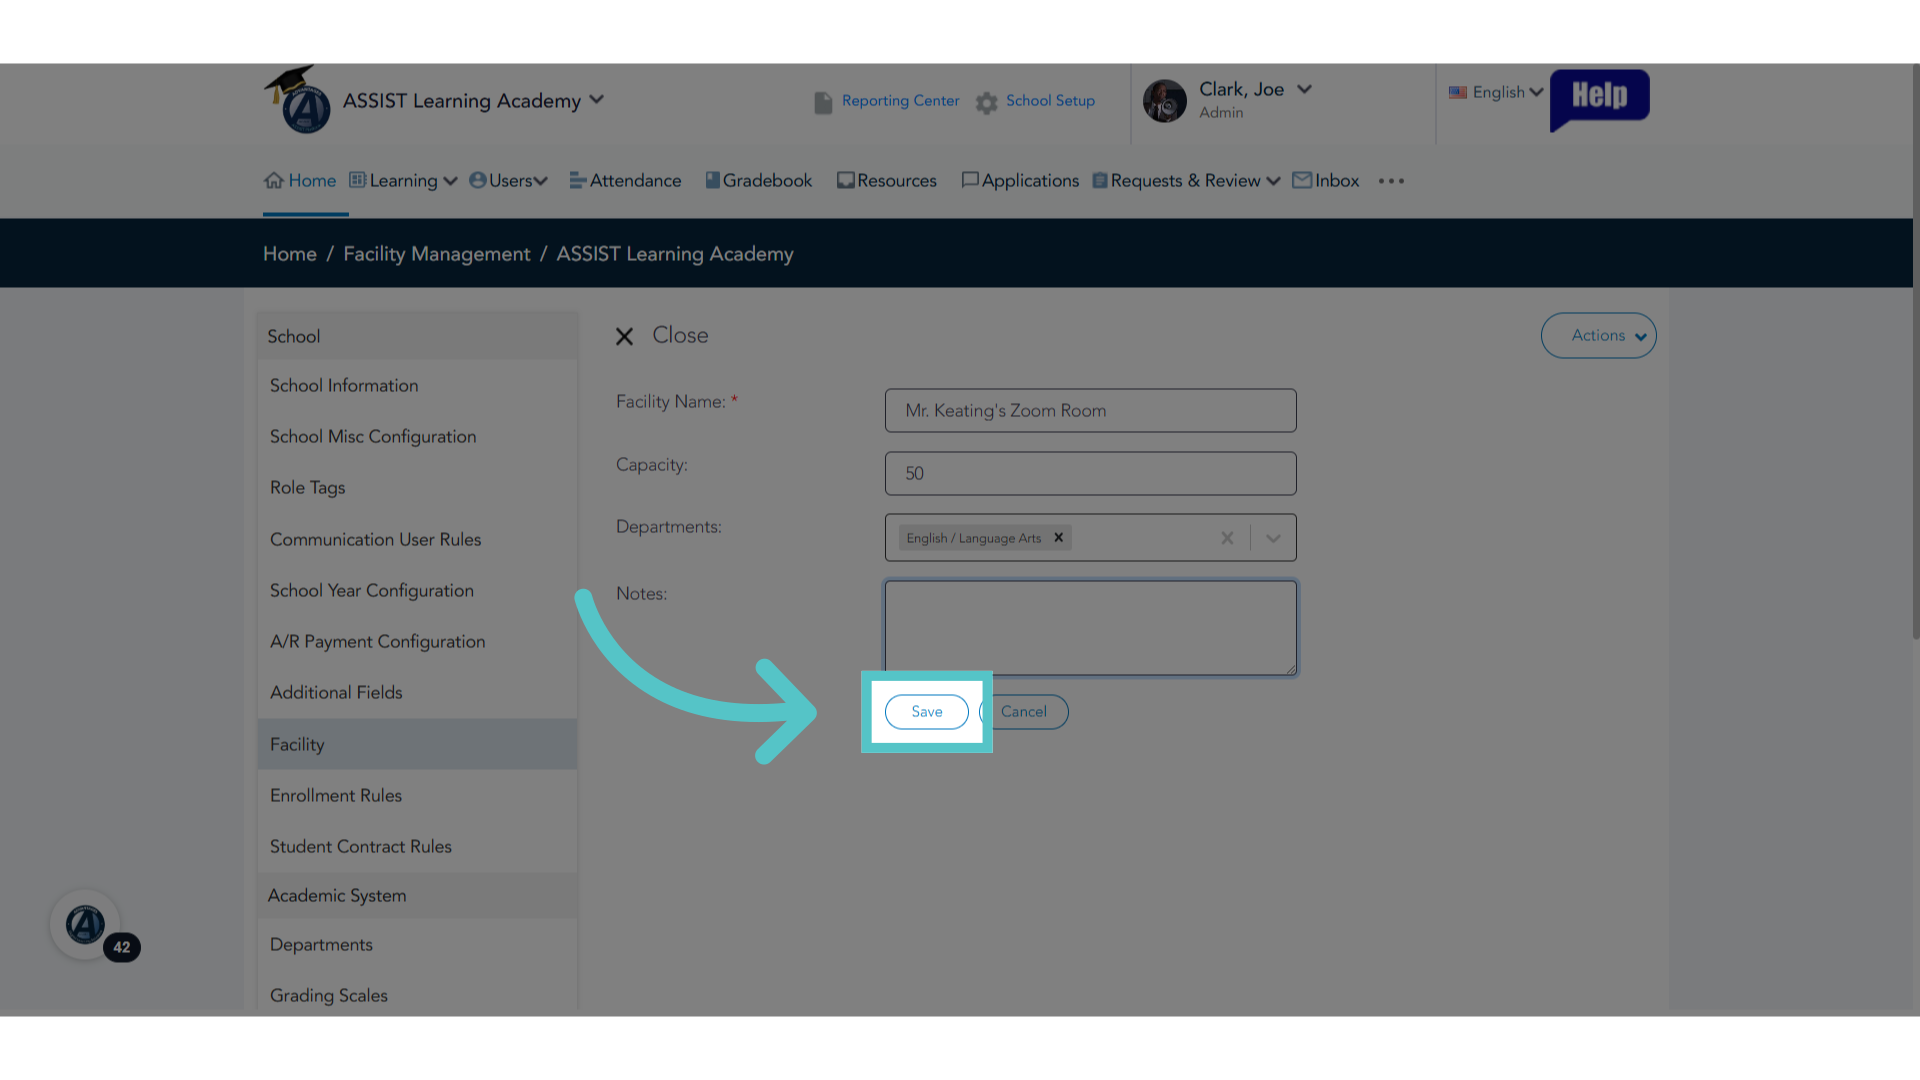Open the Help speech bubble
Screen dimensions: 1920x1080
[1599, 99]
